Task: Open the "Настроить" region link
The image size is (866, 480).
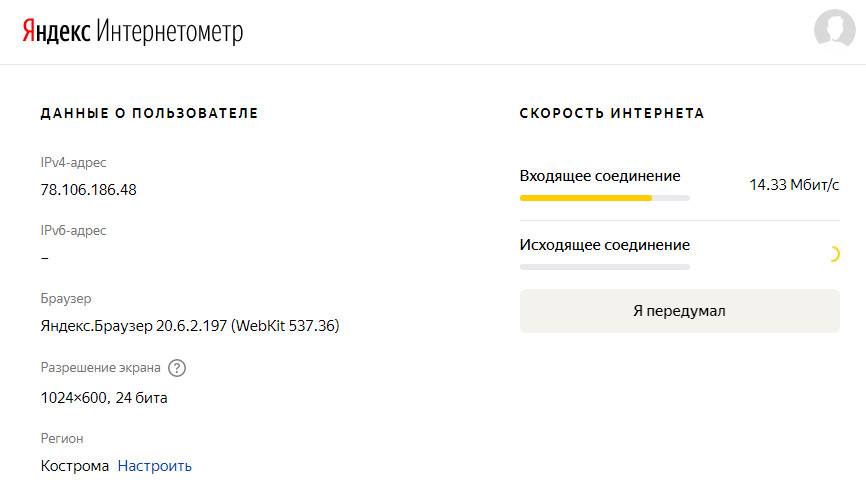Action: click(155, 466)
